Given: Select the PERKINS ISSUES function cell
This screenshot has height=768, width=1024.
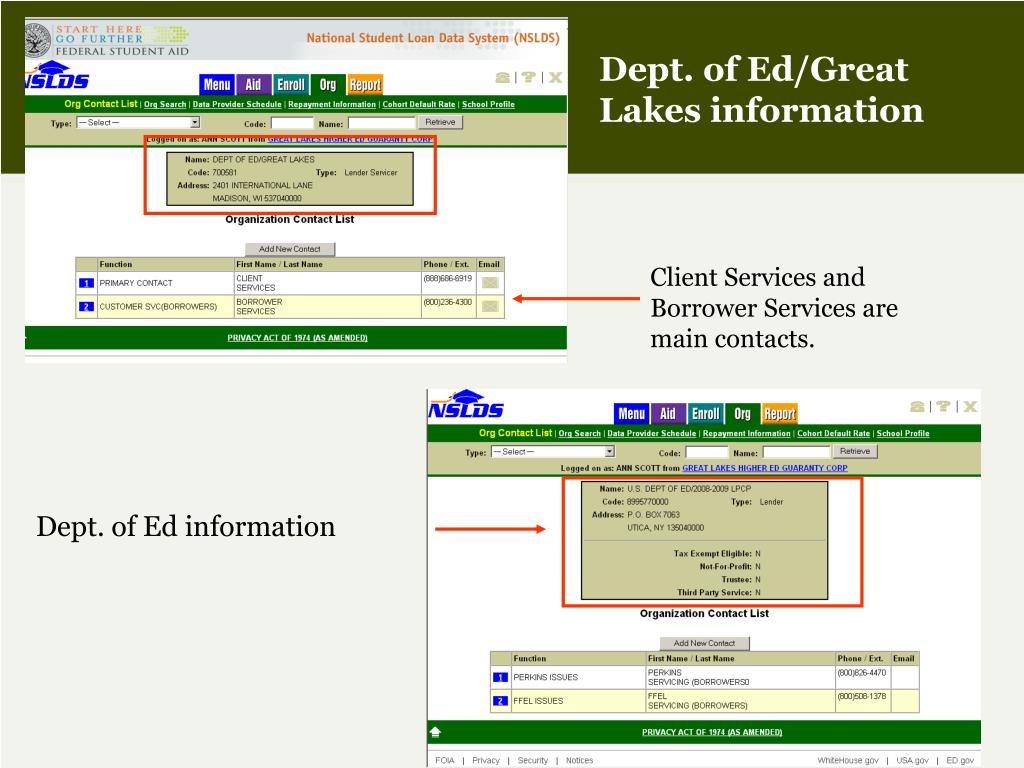Looking at the screenshot, I should click(x=579, y=677).
